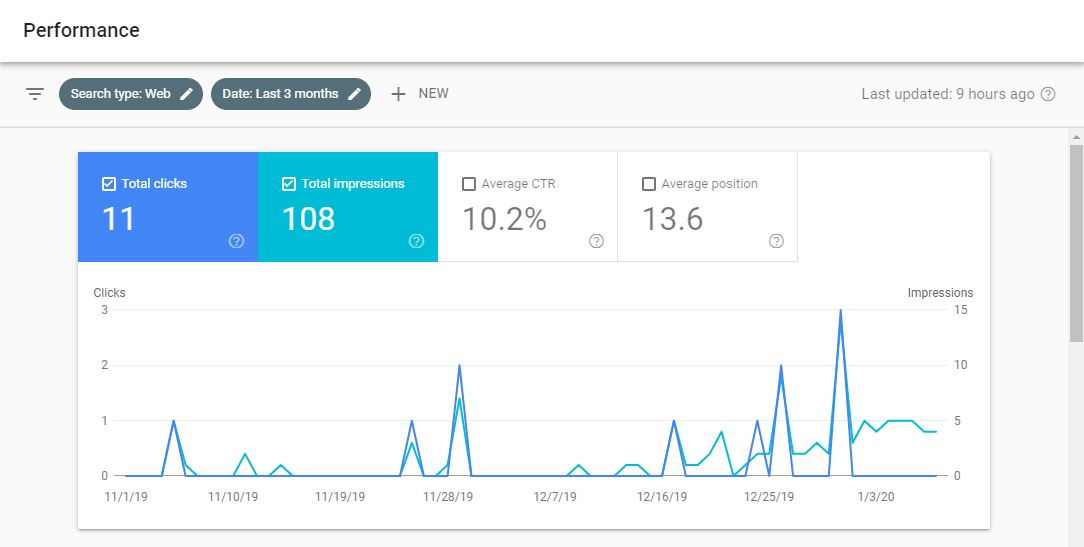Click help icon next to Last updated

click(1048, 94)
